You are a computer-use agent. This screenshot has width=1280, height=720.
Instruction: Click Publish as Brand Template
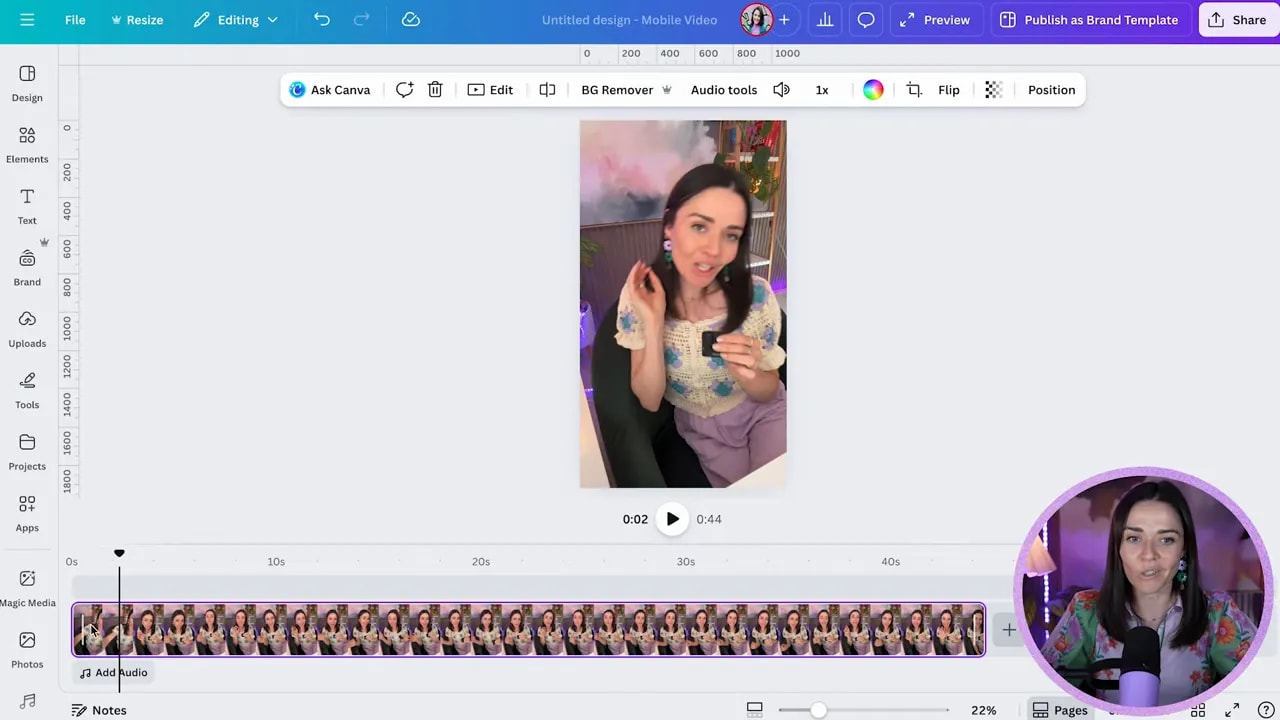pyautogui.click(x=1089, y=20)
